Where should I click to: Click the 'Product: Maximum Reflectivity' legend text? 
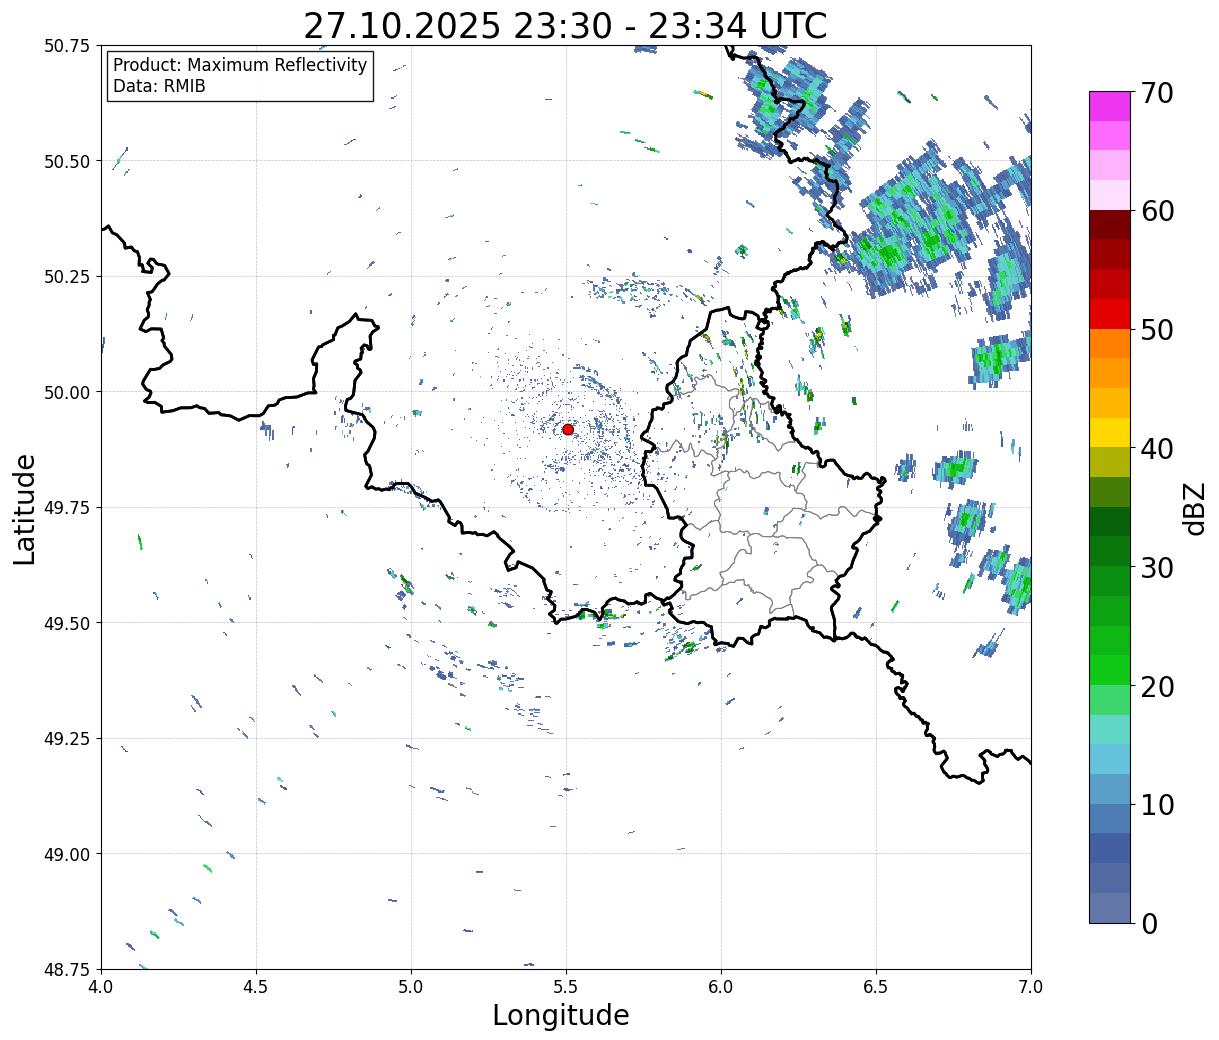[240, 65]
